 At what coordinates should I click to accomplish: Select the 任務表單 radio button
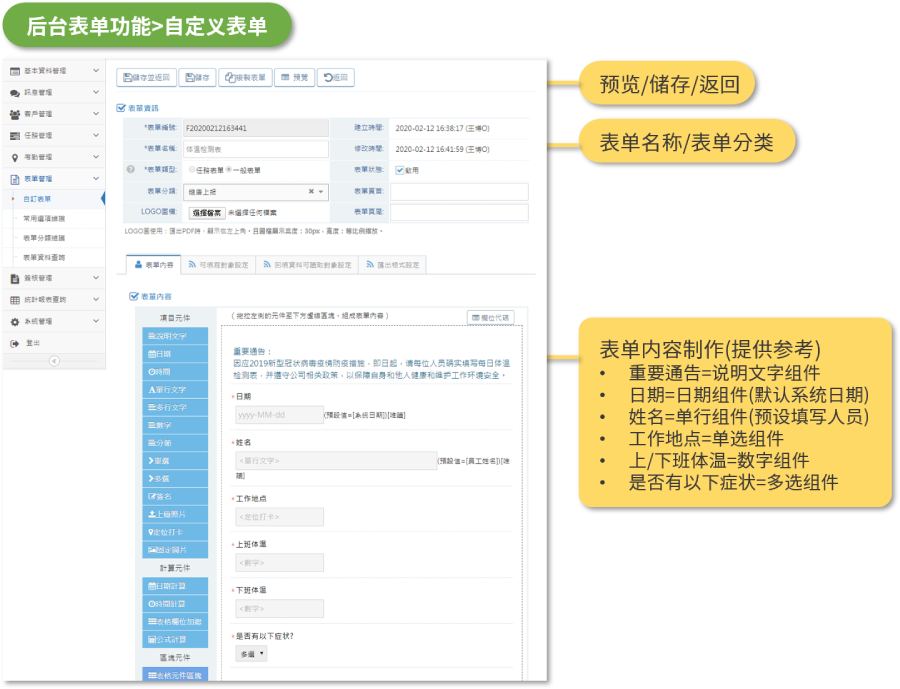coord(191,171)
